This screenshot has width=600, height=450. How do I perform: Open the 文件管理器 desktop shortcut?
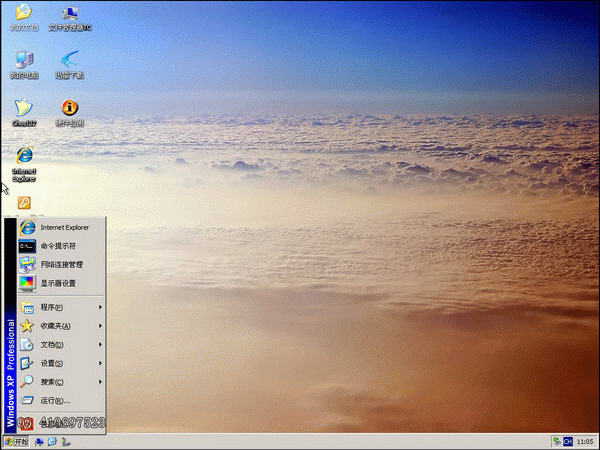pos(70,15)
